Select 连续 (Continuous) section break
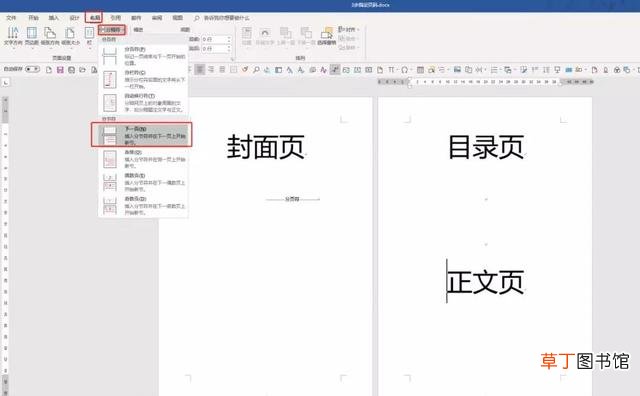This screenshot has height=396, width=640. 143,159
